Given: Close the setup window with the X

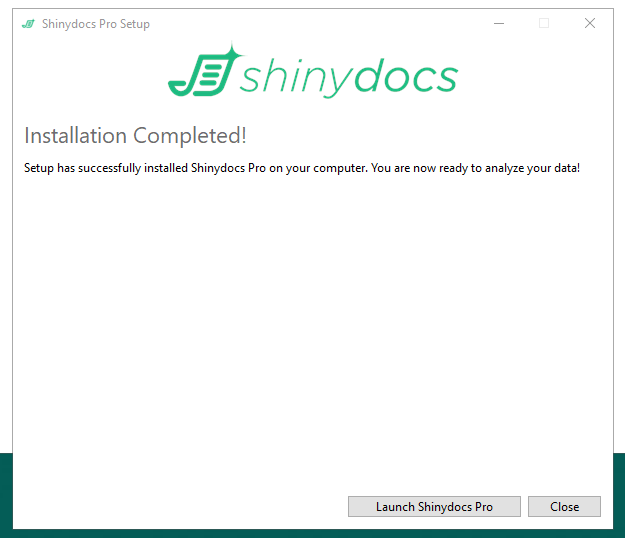Looking at the screenshot, I should coord(590,24).
